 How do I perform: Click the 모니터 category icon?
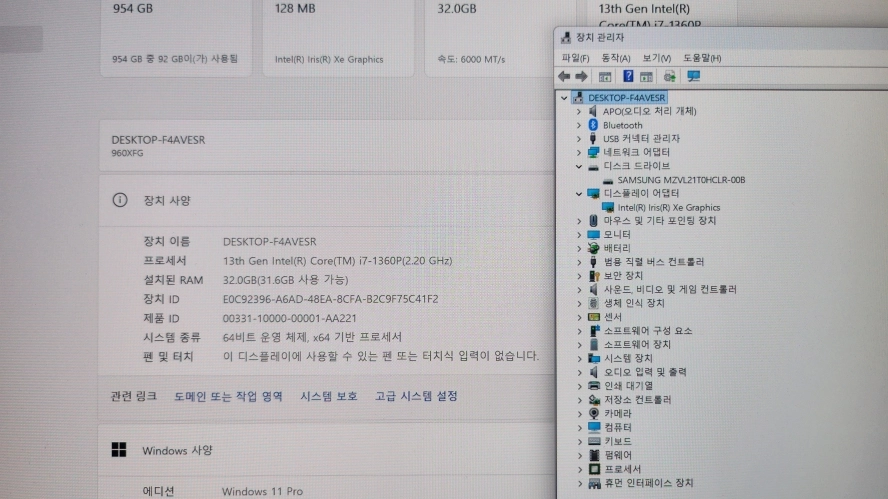(594, 234)
